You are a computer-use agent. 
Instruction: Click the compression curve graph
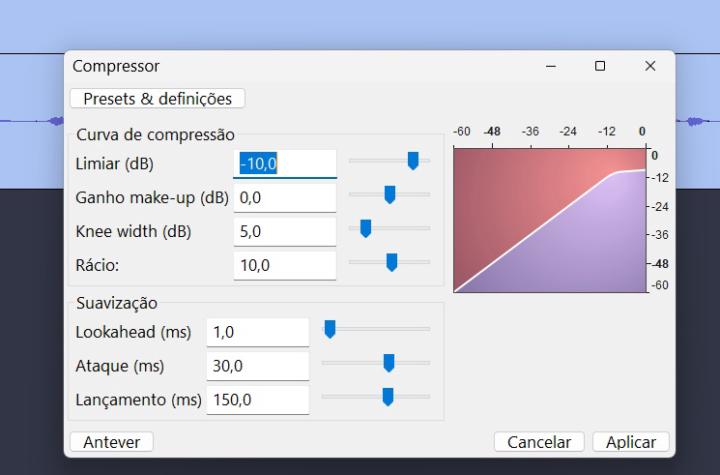pyautogui.click(x=550, y=220)
